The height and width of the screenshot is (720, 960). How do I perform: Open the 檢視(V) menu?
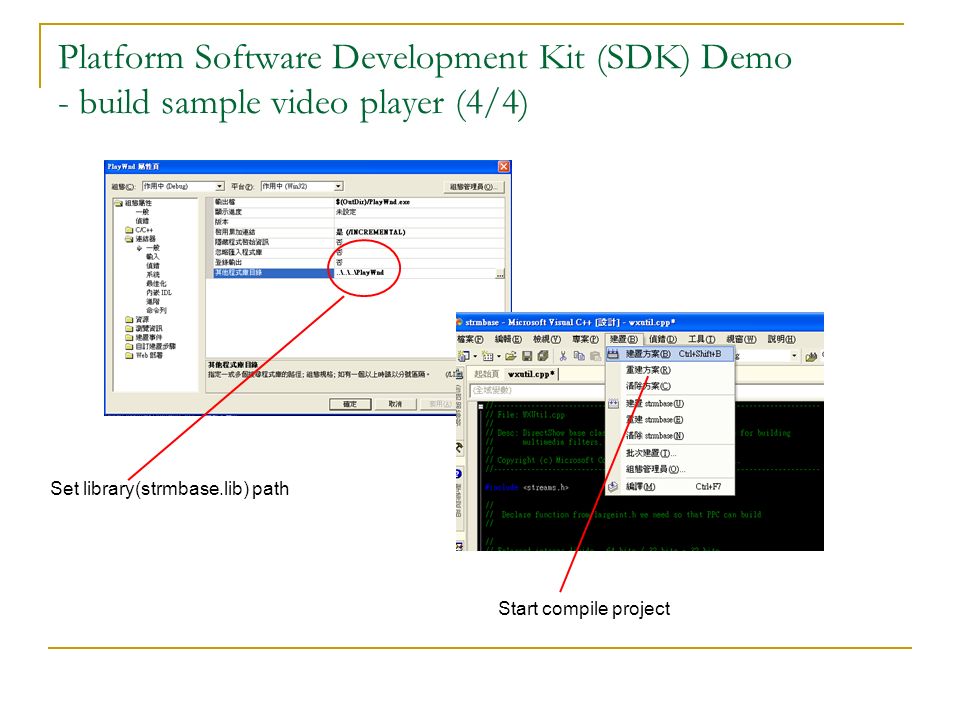[547, 339]
